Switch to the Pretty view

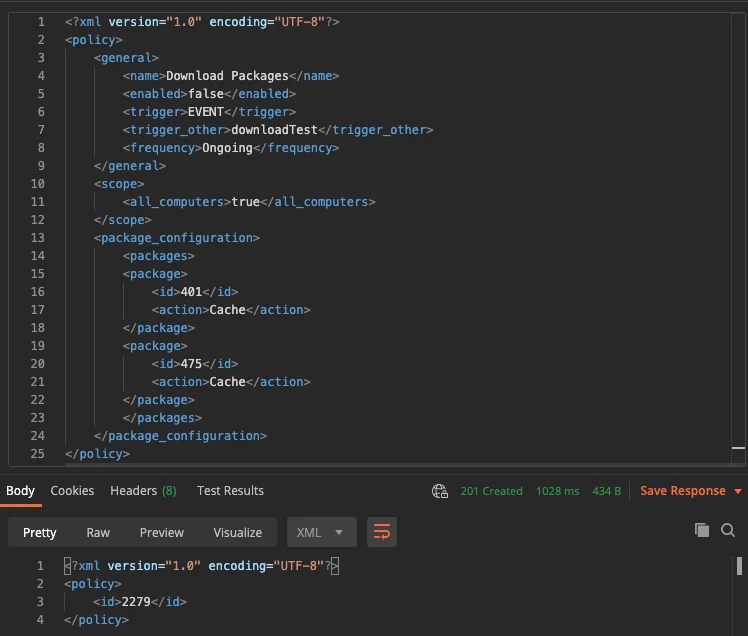(40, 532)
